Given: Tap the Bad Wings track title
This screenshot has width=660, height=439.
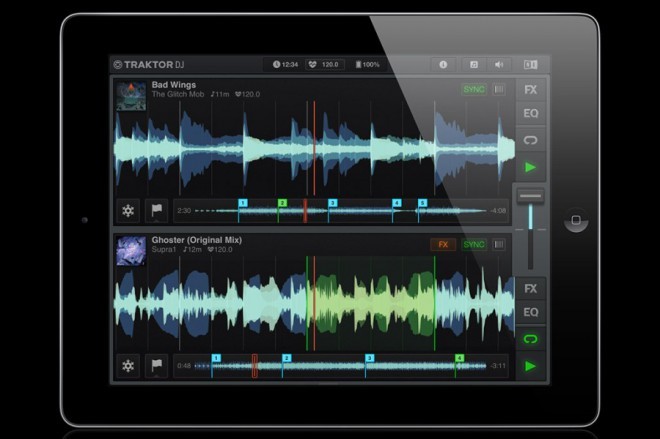Looking at the screenshot, I should pyautogui.click(x=173, y=85).
